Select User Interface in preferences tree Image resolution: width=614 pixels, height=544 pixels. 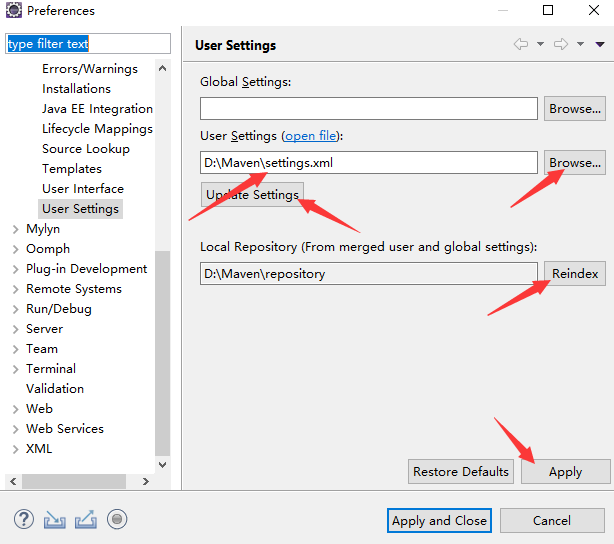[83, 189]
